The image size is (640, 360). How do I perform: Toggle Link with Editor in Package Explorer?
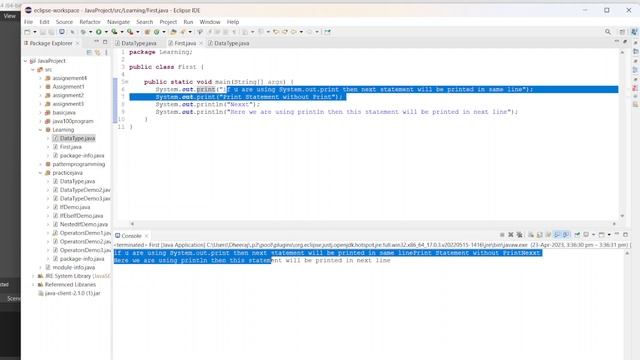pyautogui.click(x=98, y=52)
